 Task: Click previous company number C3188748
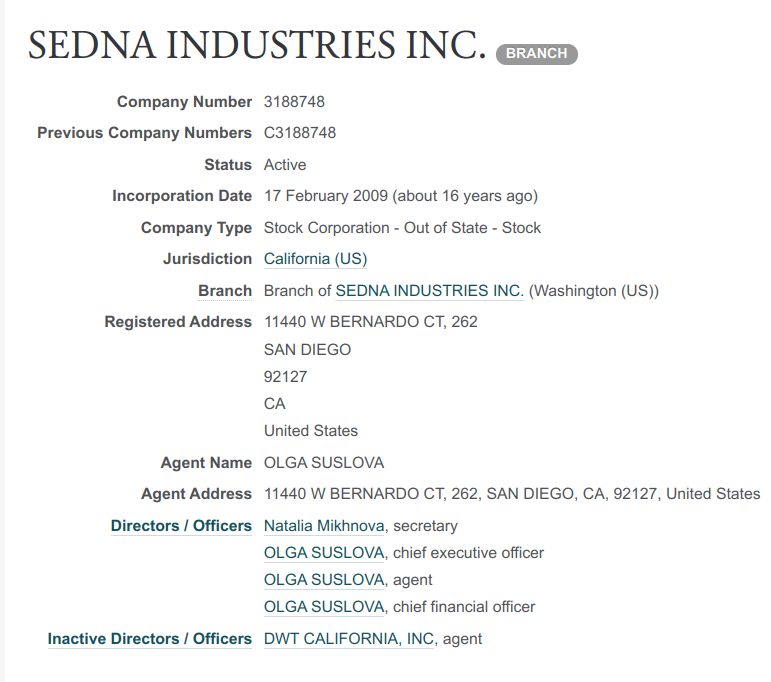pos(300,133)
